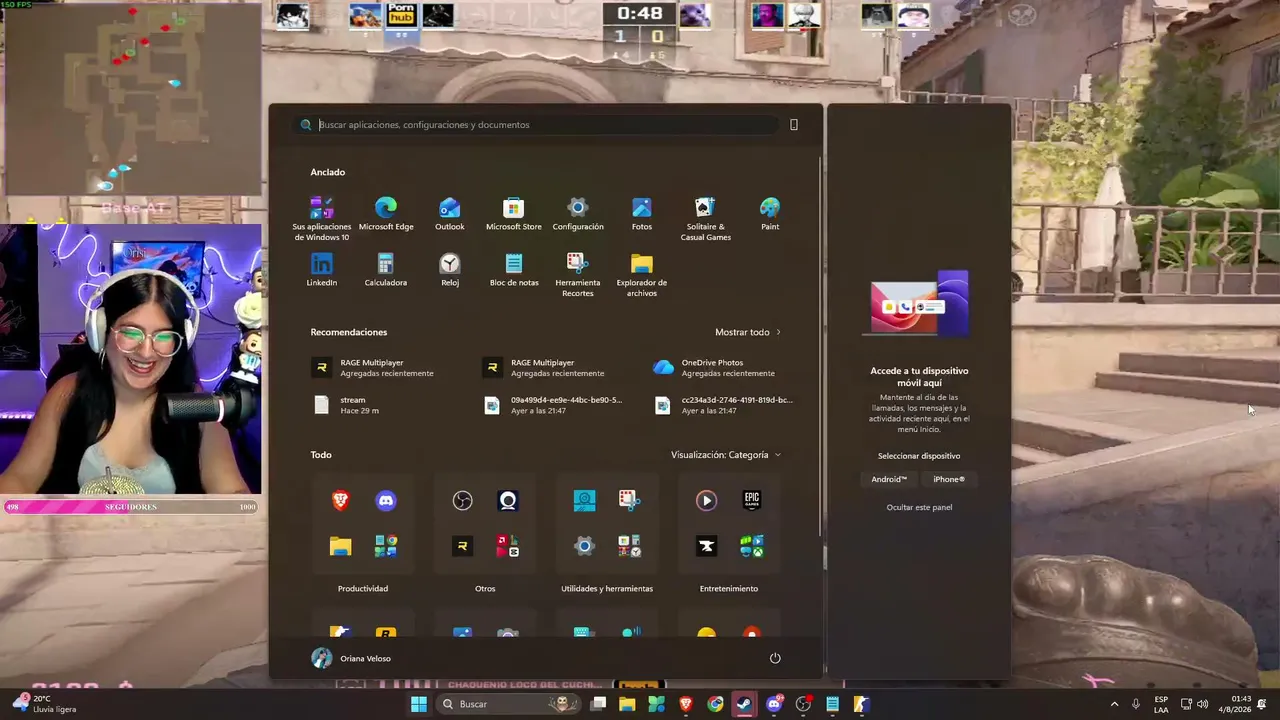Select iPhone® device option
The image size is (1280, 720).
(x=949, y=479)
